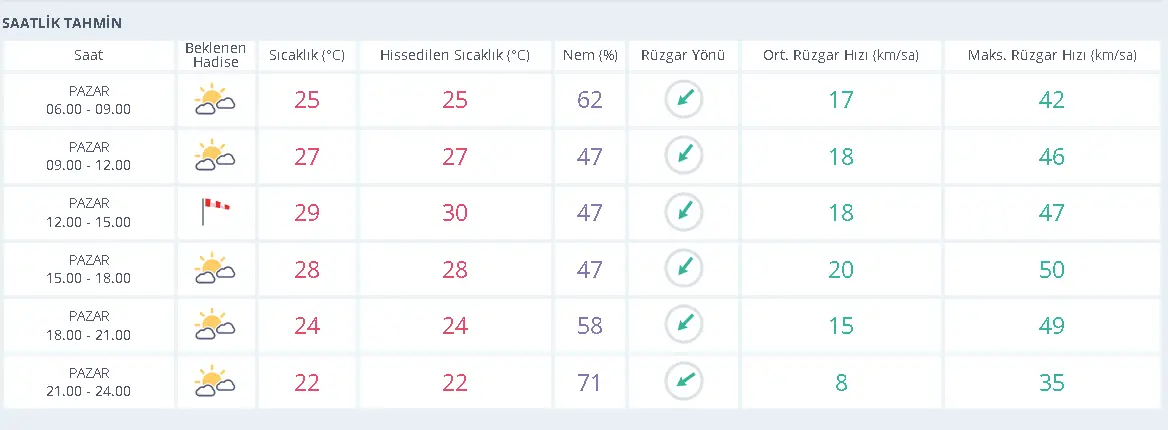Select the Rüzgar Yönü column header
Screen dimensions: 1168x430
click(684, 55)
